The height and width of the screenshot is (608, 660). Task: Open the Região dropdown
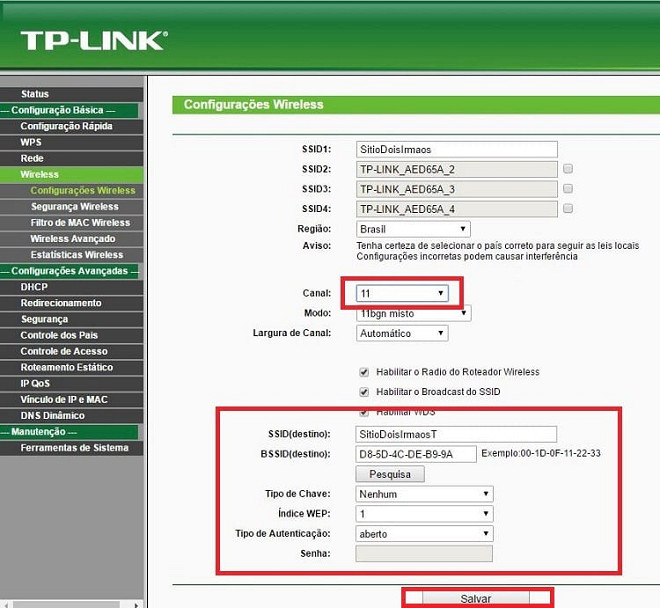pyautogui.click(x=413, y=229)
